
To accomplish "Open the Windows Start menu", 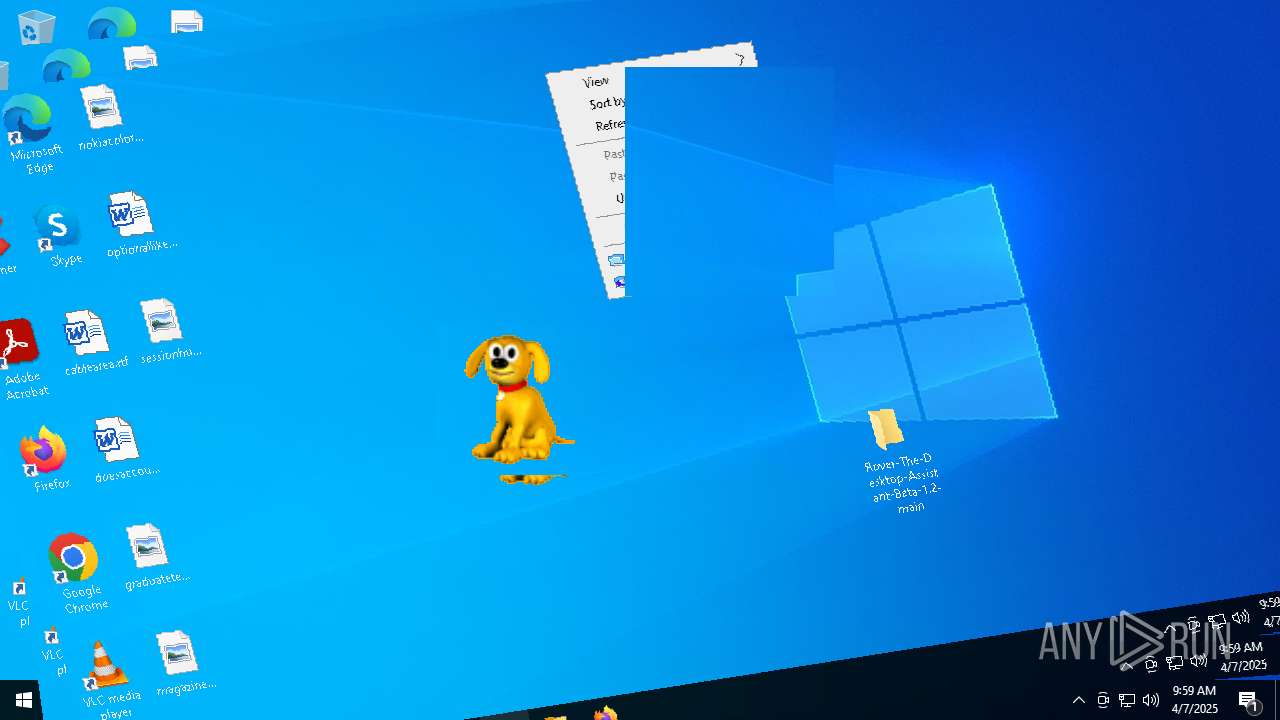I will 22,700.
